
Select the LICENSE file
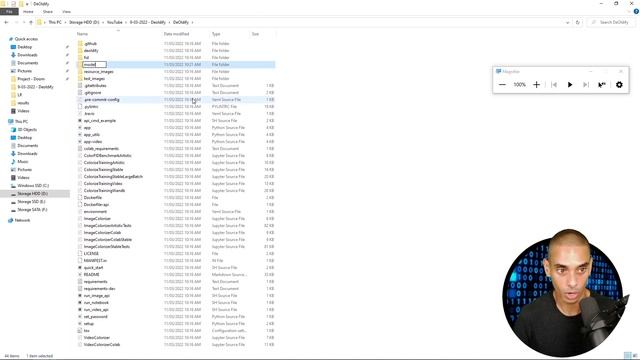(91, 253)
